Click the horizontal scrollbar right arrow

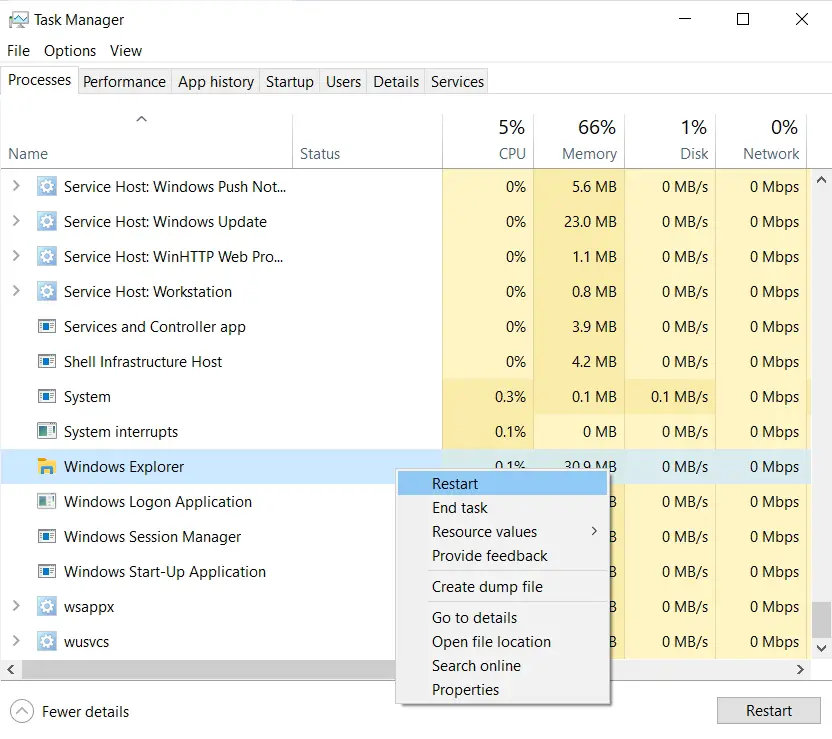pyautogui.click(x=800, y=670)
